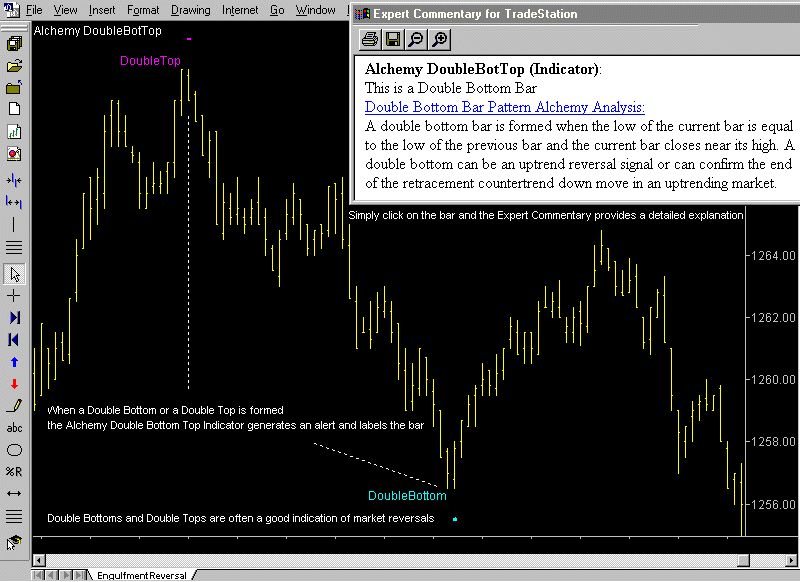Follow Double Bottom Bar Pattern Alchemy Analysis link
The width and height of the screenshot is (800, 582).
click(505, 107)
